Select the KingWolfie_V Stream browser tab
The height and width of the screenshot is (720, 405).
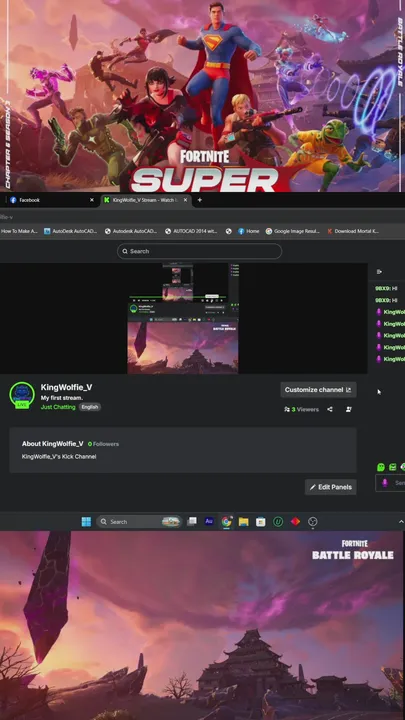(146, 200)
